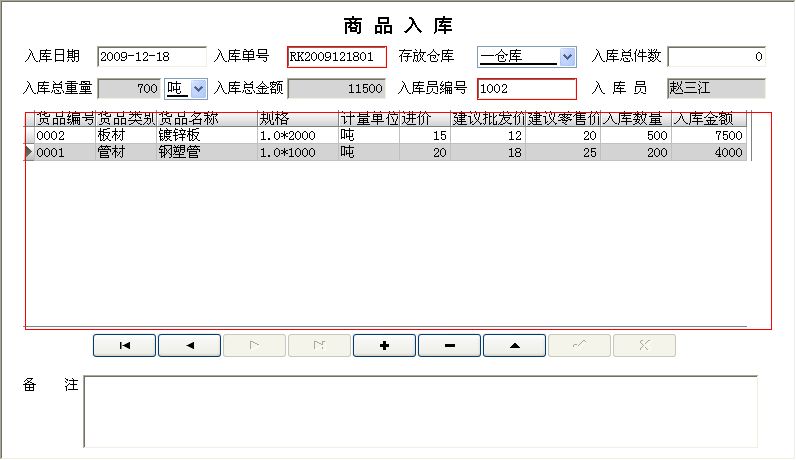Image resolution: width=796 pixels, height=460 pixels.
Task: Insert new record with plus button
Action: [384, 345]
